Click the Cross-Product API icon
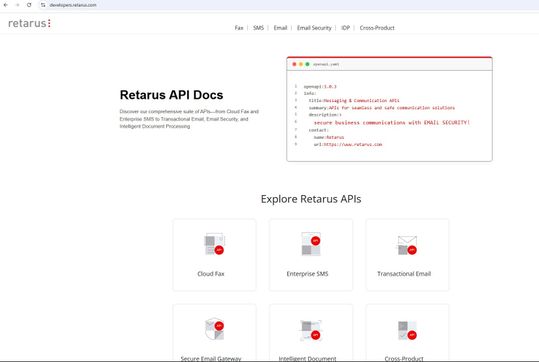 tap(407, 330)
